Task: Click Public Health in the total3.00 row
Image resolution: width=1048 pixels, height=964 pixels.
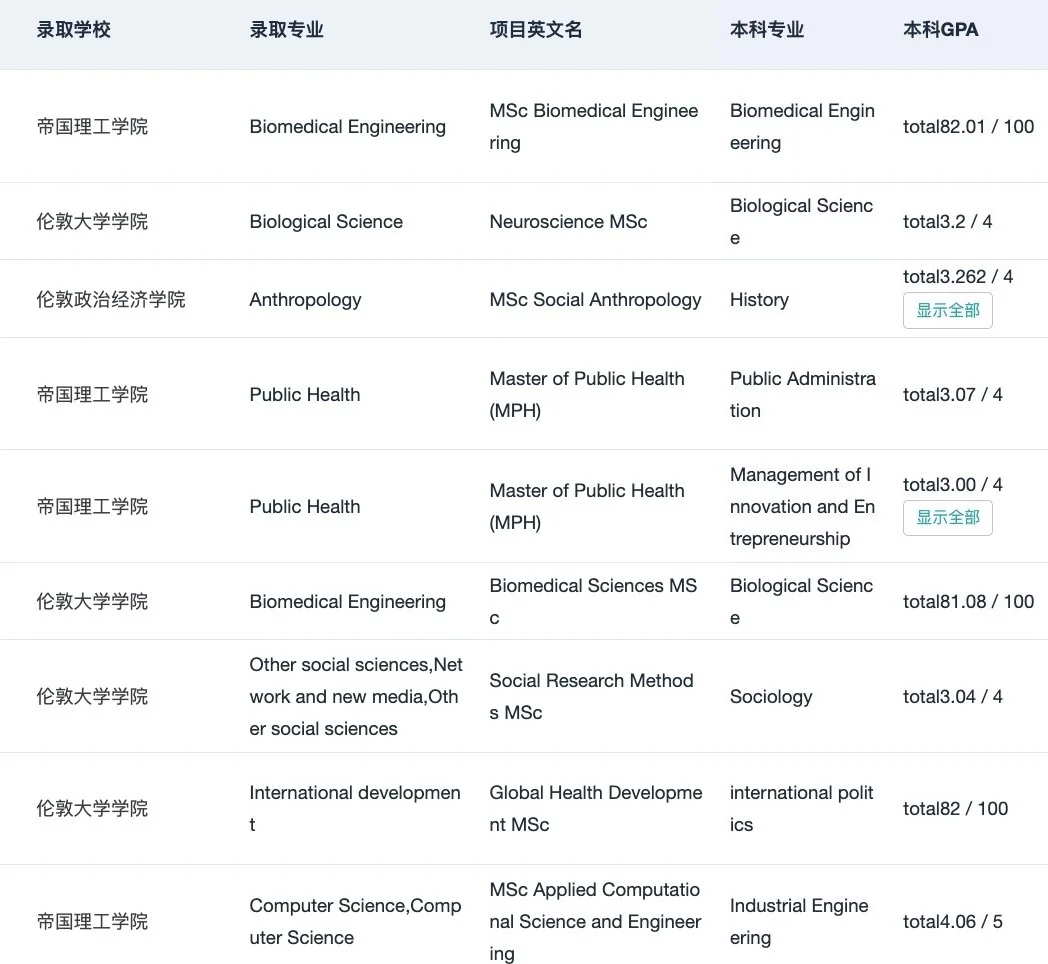Action: [305, 507]
